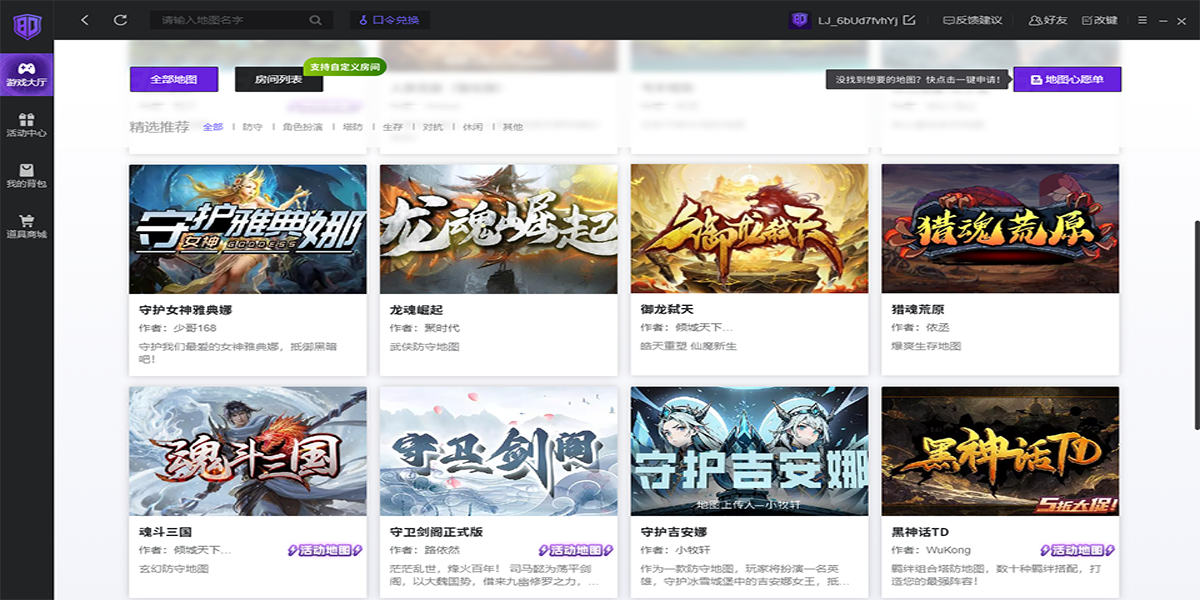1200x600 pixels.
Task: Select the 角色扮演 category filter
Action: point(302,127)
